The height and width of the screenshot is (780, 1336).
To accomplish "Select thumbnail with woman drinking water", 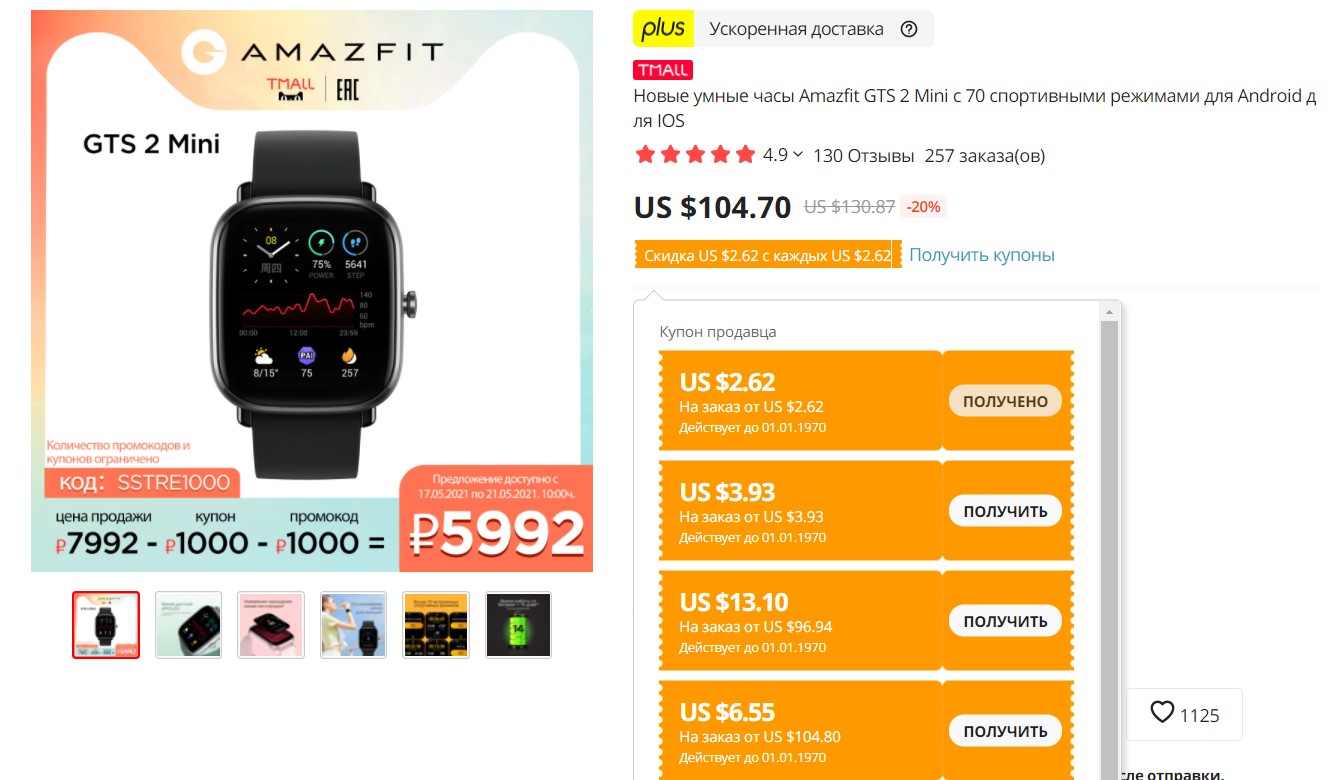I will click(x=353, y=625).
